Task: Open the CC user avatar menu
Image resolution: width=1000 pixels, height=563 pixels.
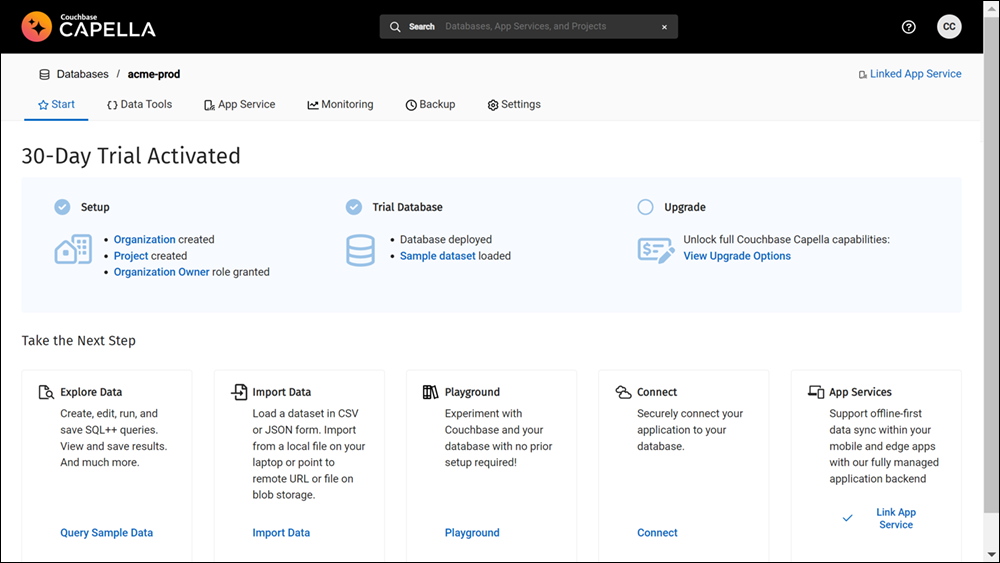Action: tap(949, 27)
